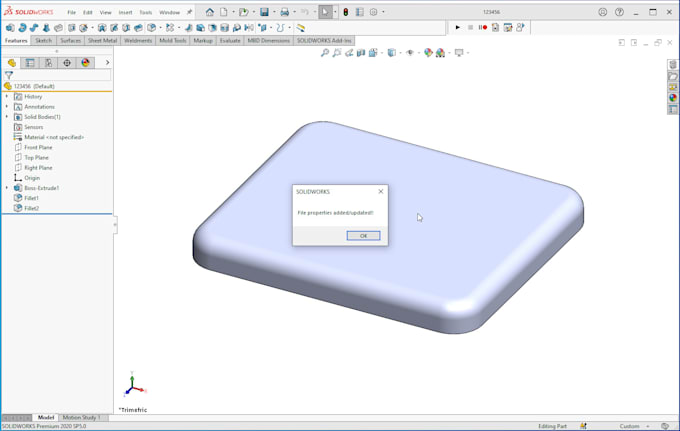680x431 pixels.
Task: Open the Tools menu
Action: pyautogui.click(x=146, y=12)
